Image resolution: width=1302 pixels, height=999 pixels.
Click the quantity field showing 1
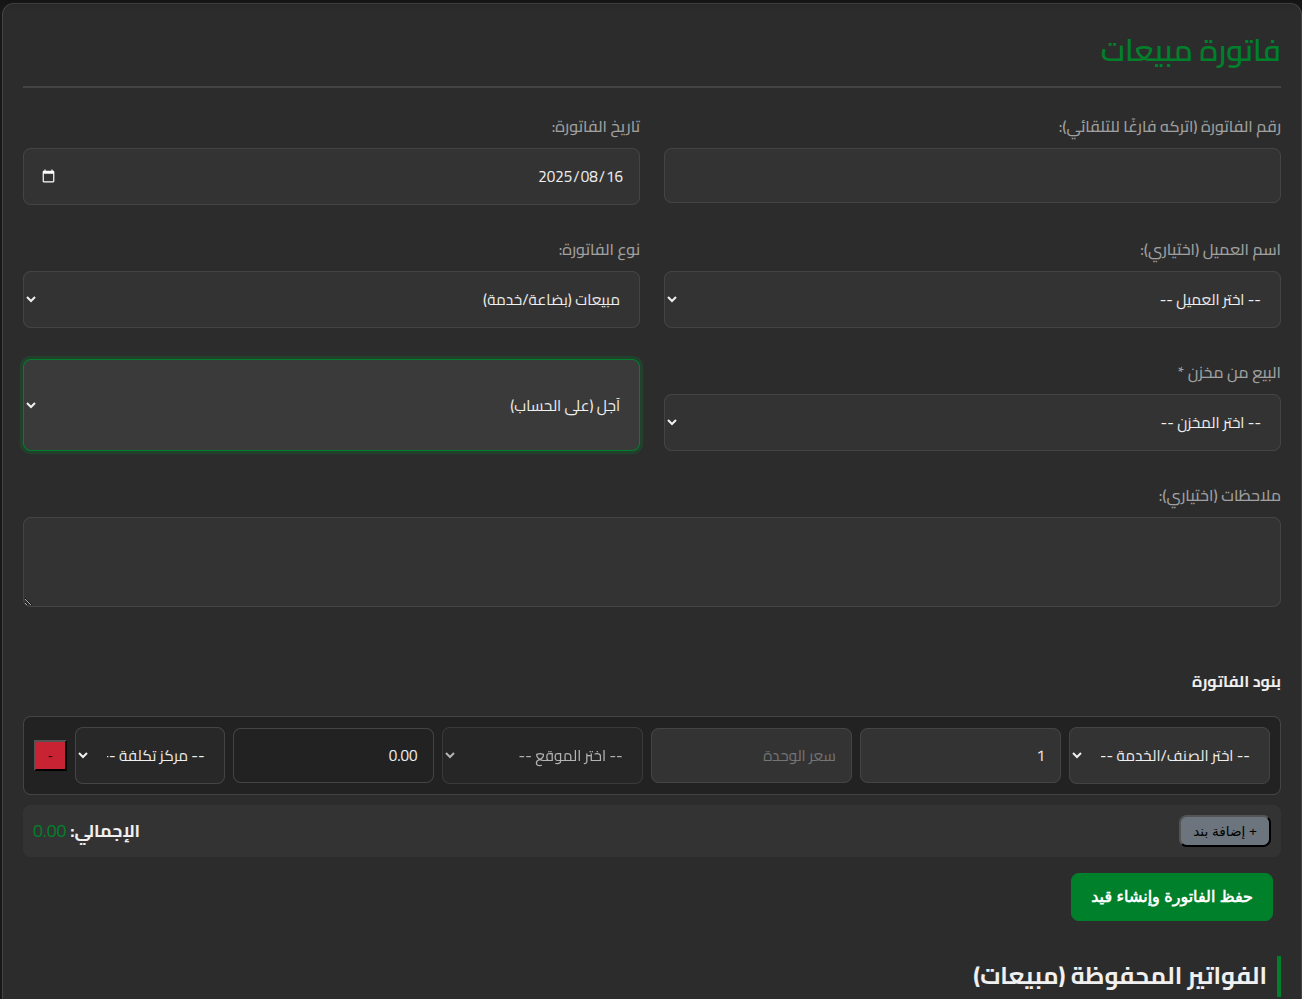[x=959, y=756]
